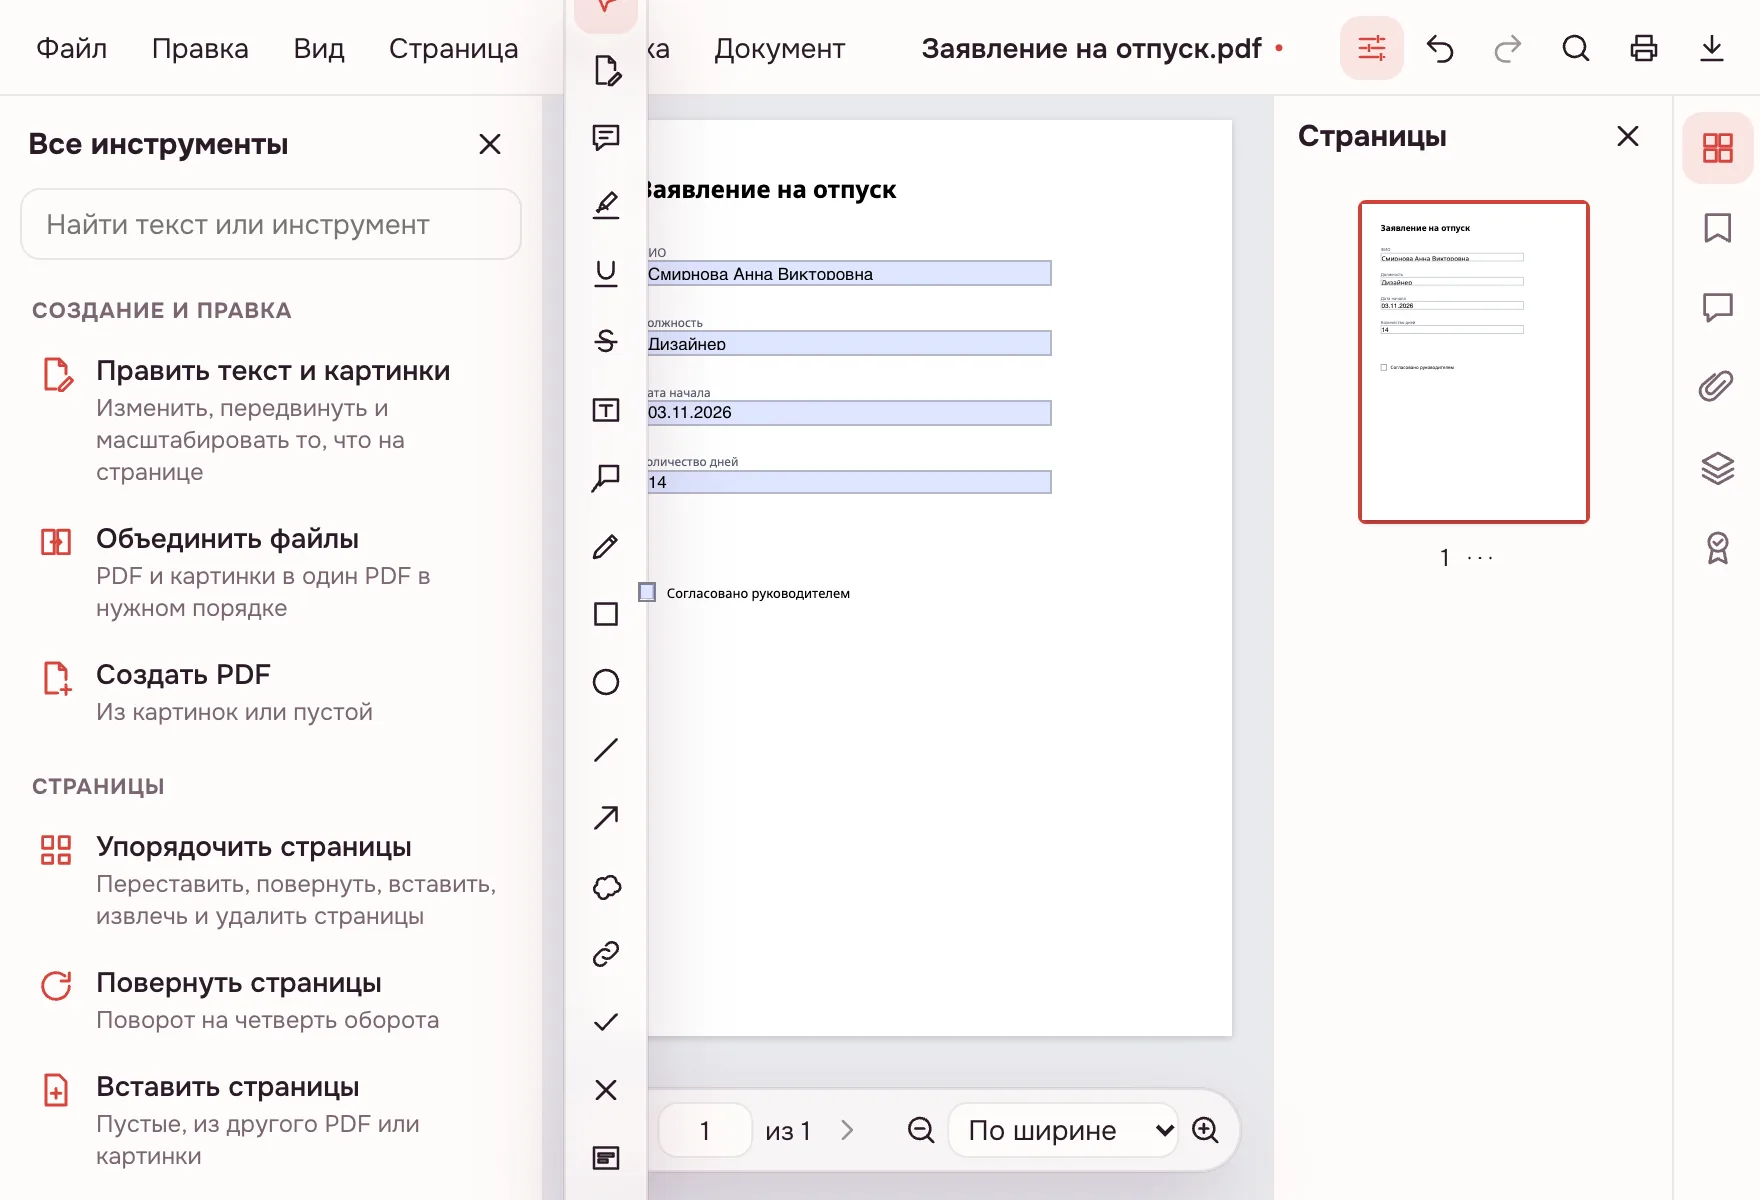This screenshot has height=1200, width=1760.
Task: Close the 'Страницы' panel
Action: [1628, 136]
